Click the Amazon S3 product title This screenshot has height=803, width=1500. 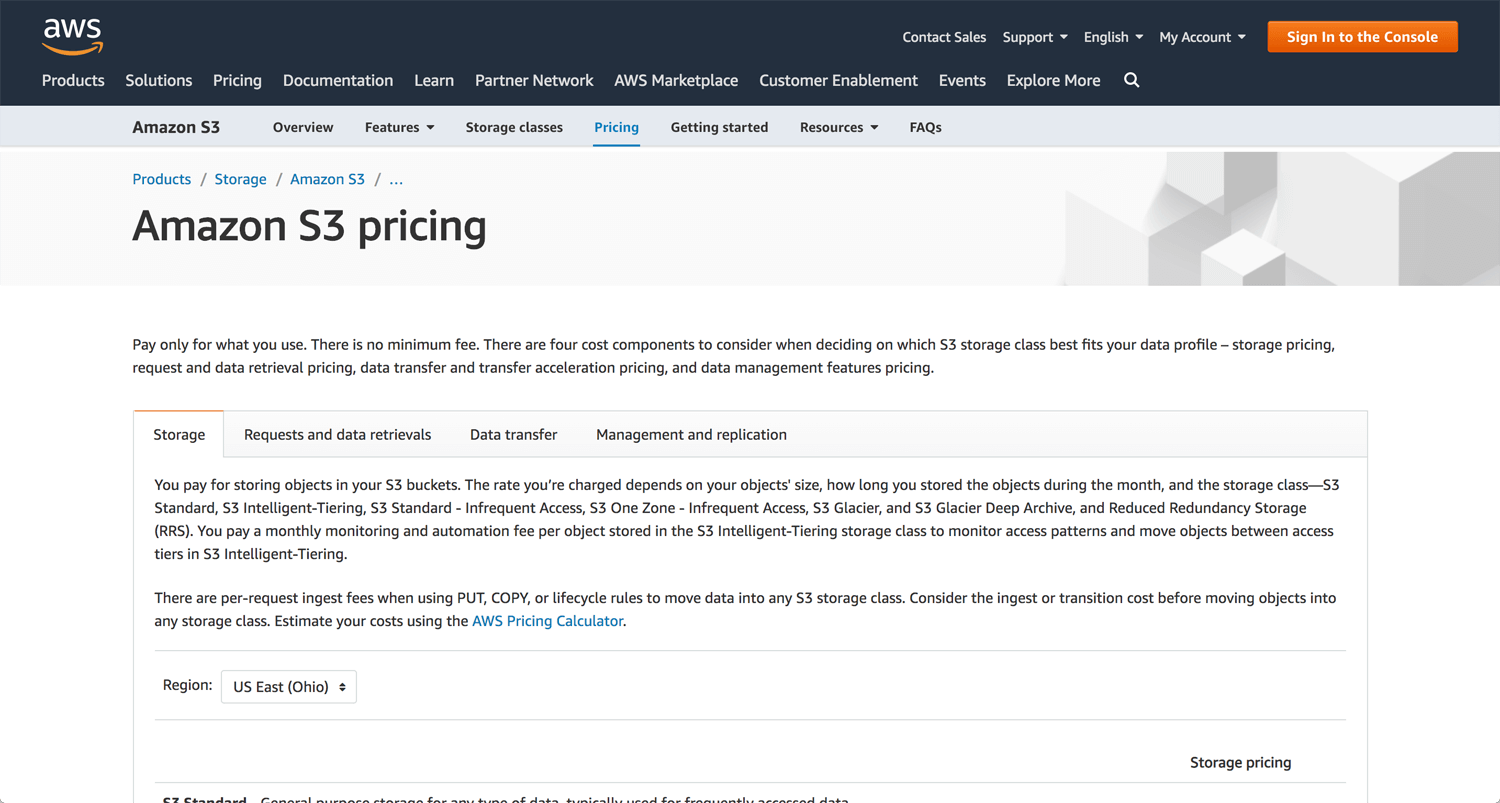coord(176,127)
